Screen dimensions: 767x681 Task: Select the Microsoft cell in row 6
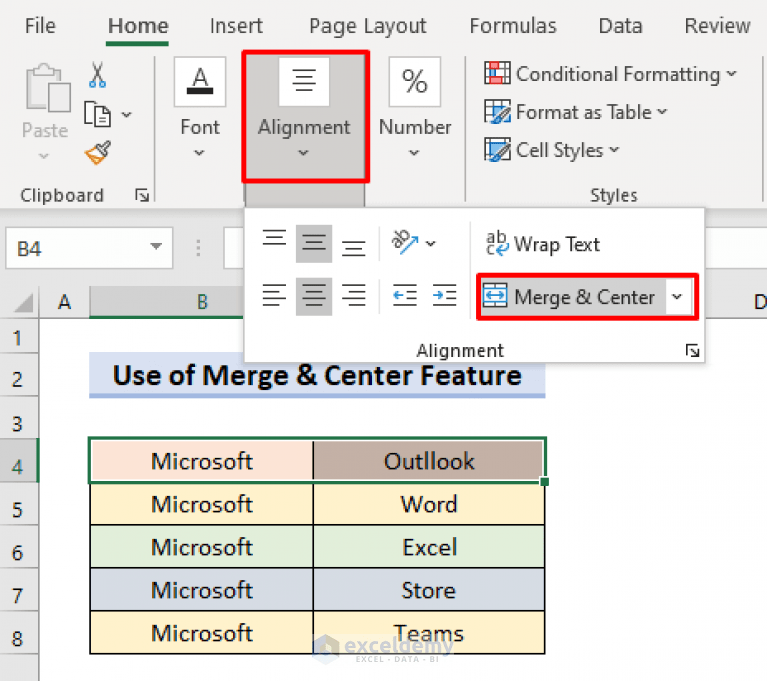coord(202,547)
